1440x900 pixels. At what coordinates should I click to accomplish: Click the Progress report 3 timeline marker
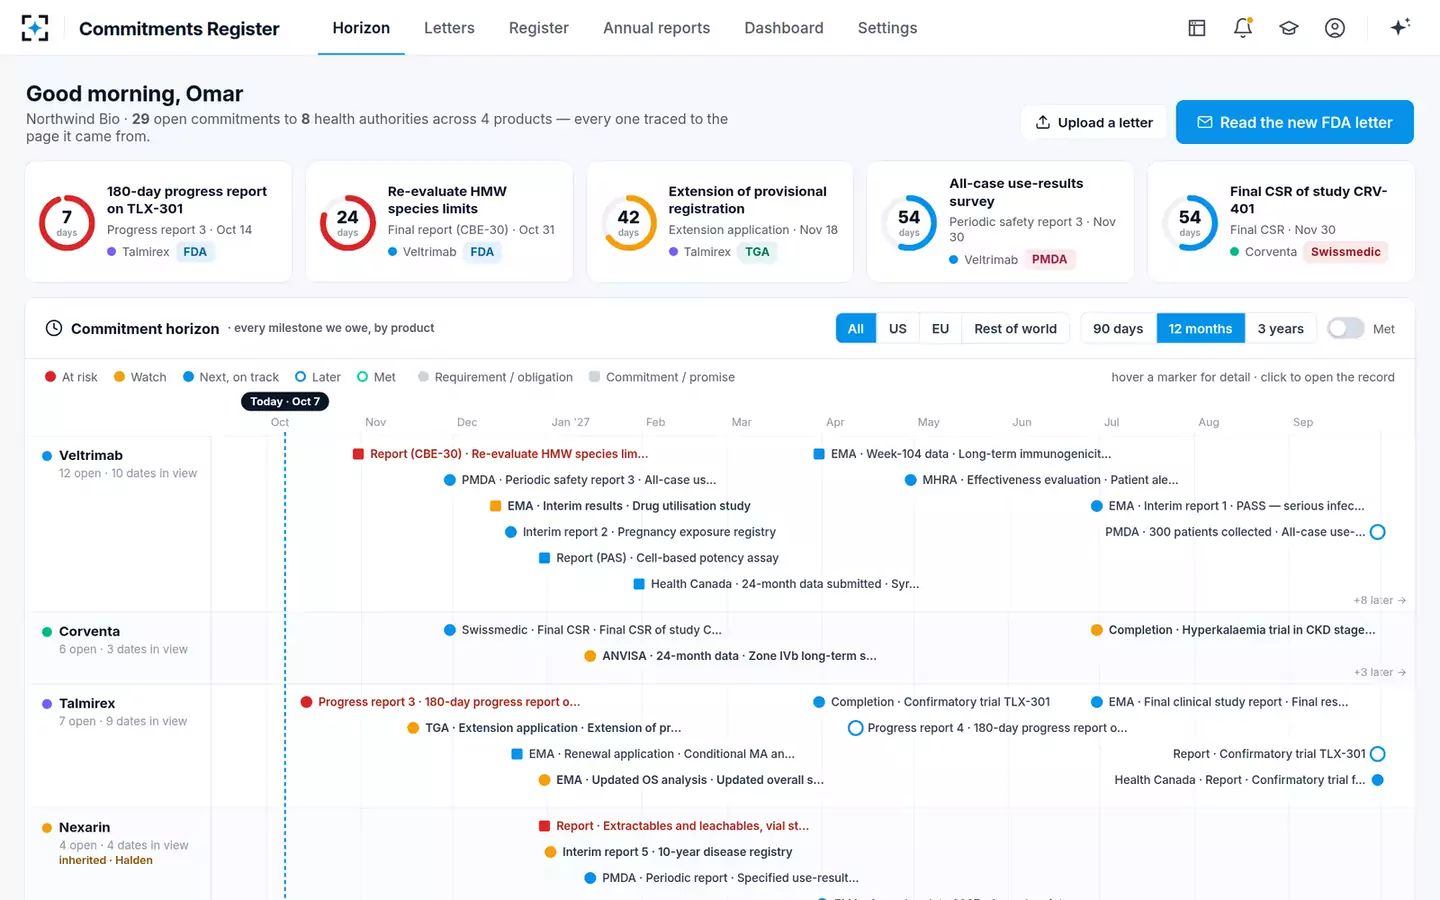tap(307, 702)
